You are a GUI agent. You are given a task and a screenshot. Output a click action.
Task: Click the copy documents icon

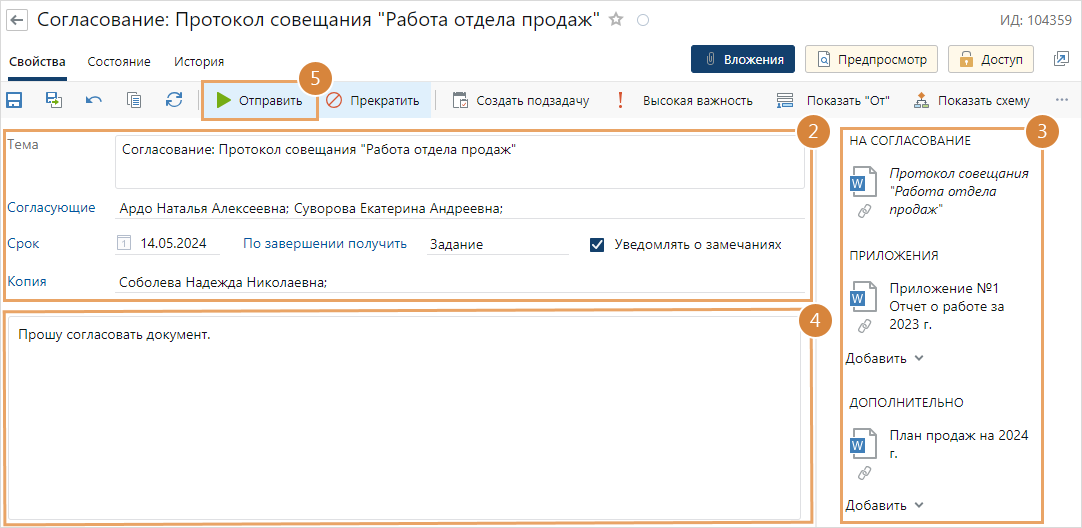click(x=134, y=100)
